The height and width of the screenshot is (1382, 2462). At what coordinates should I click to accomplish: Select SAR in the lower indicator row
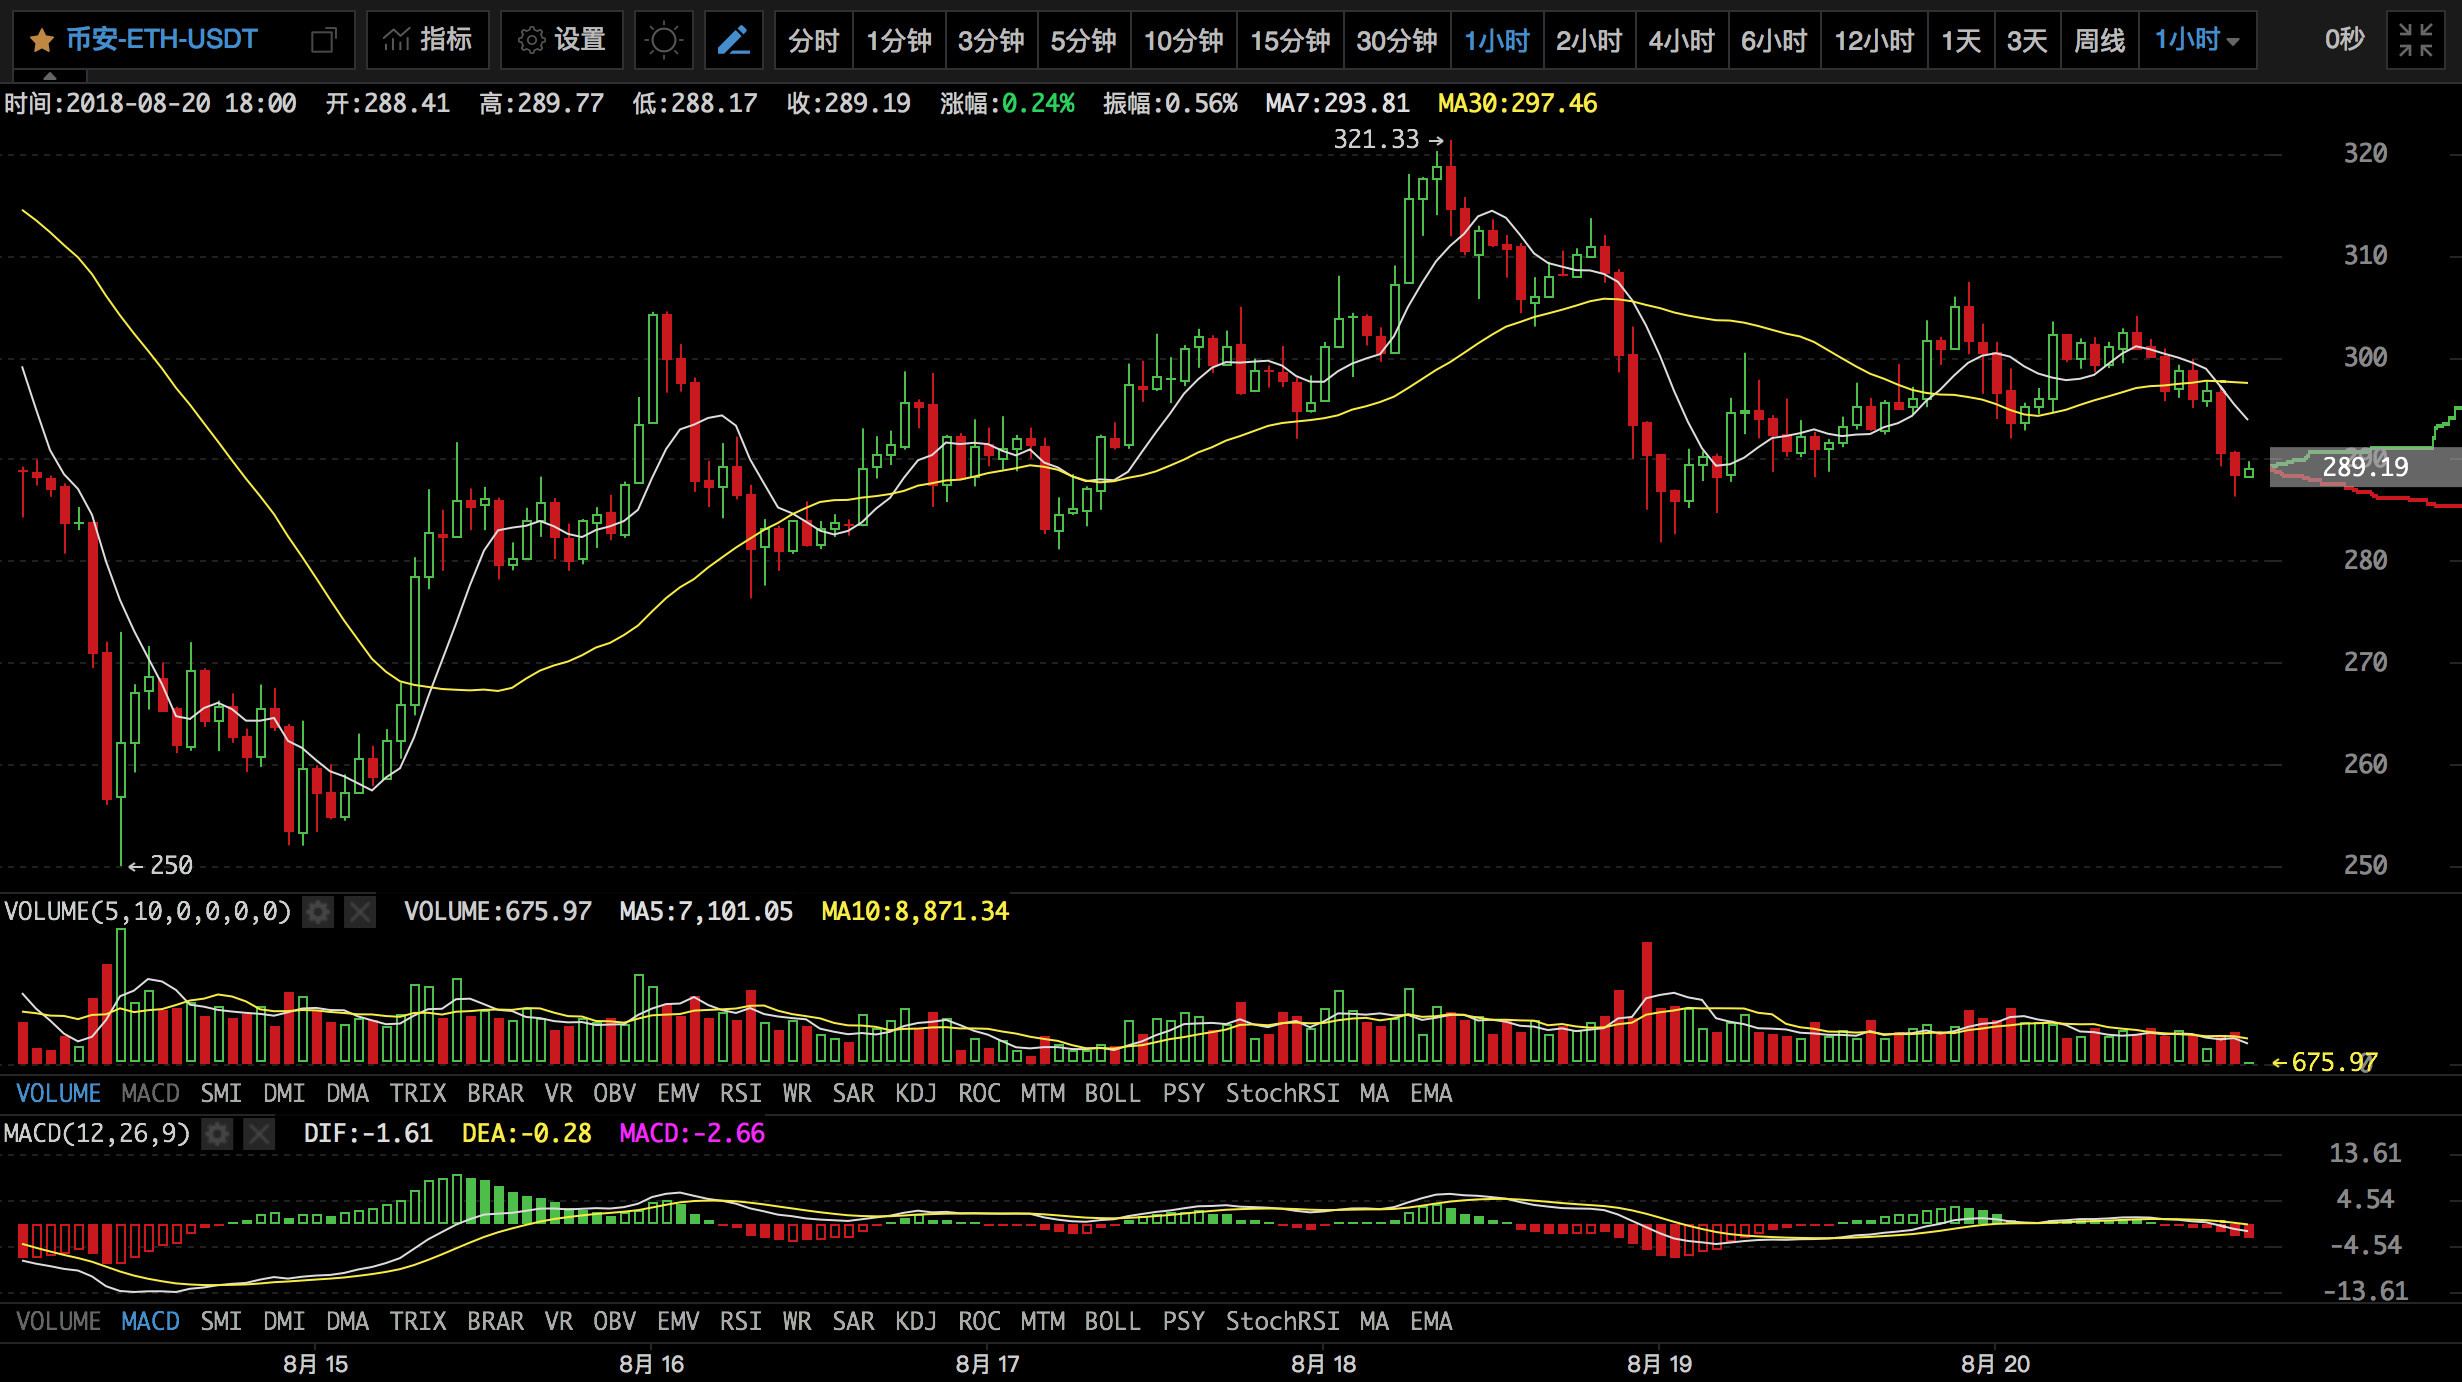853,1321
